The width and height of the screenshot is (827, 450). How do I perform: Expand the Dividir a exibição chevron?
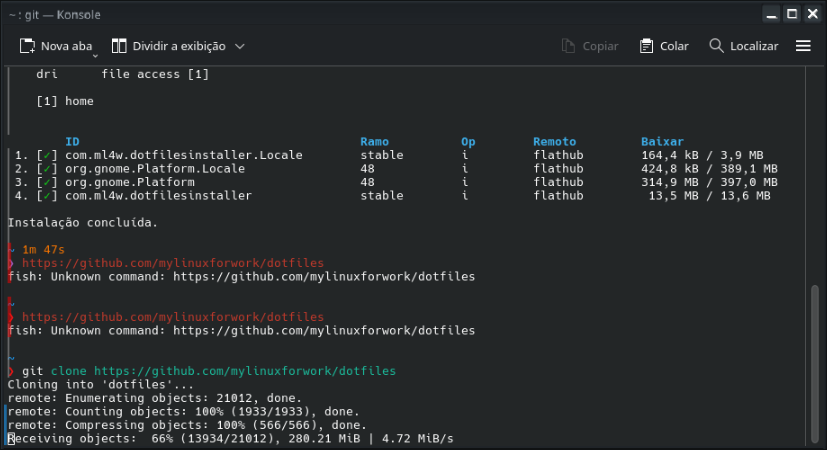240,46
